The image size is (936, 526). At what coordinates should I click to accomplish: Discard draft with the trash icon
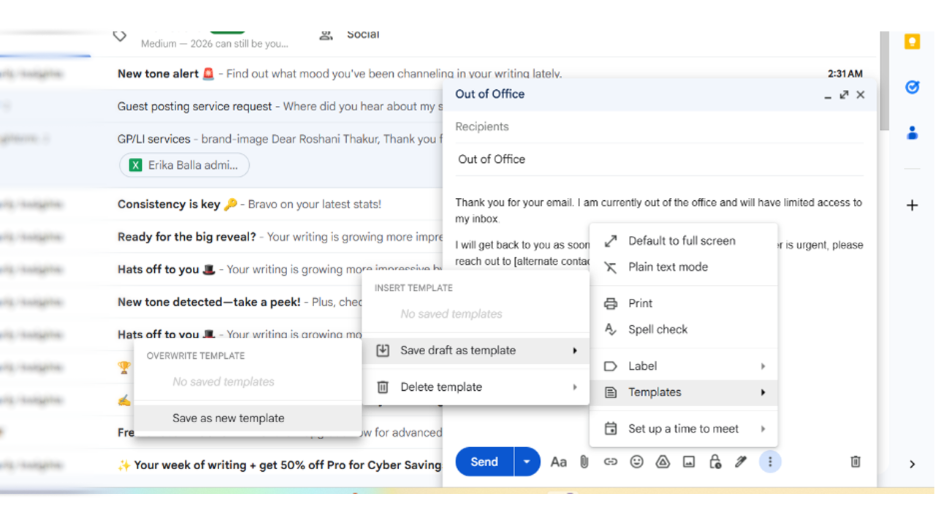[855, 462]
